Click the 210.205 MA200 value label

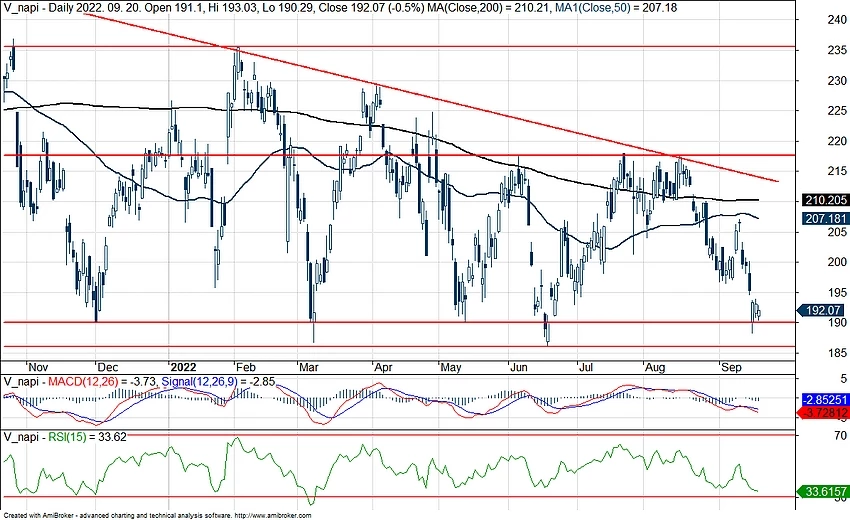click(x=825, y=200)
